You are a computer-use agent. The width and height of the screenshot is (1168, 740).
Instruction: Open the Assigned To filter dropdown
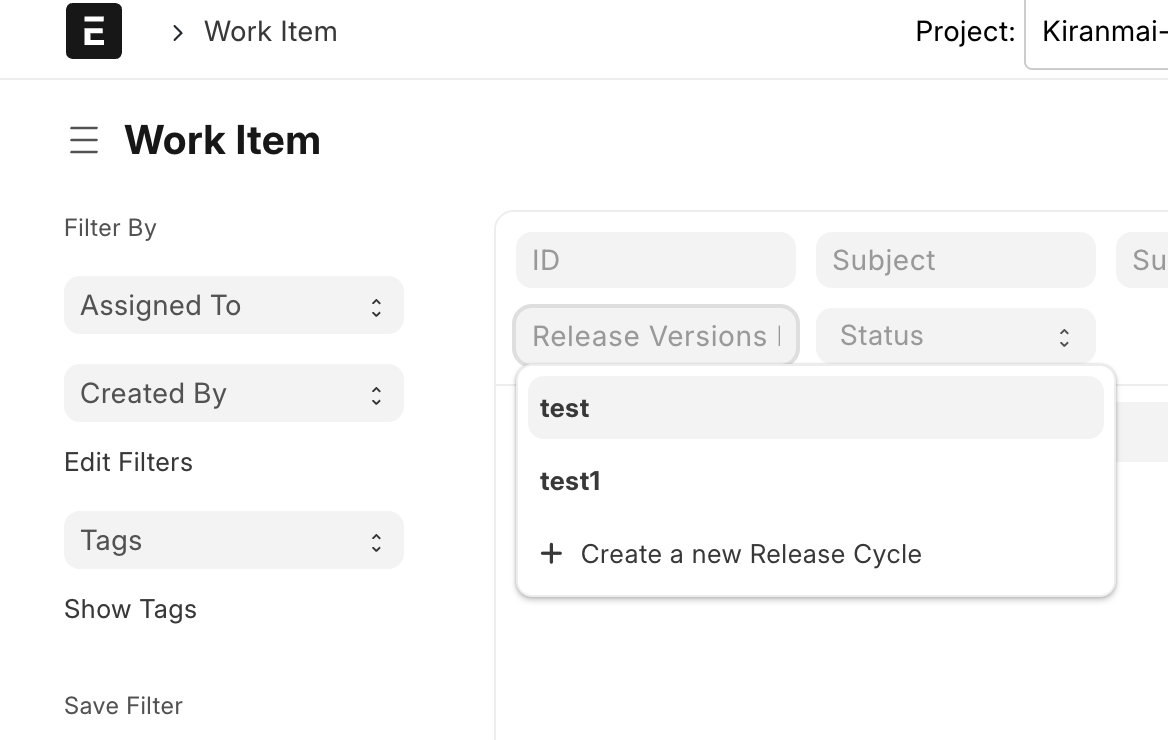pyautogui.click(x=234, y=306)
